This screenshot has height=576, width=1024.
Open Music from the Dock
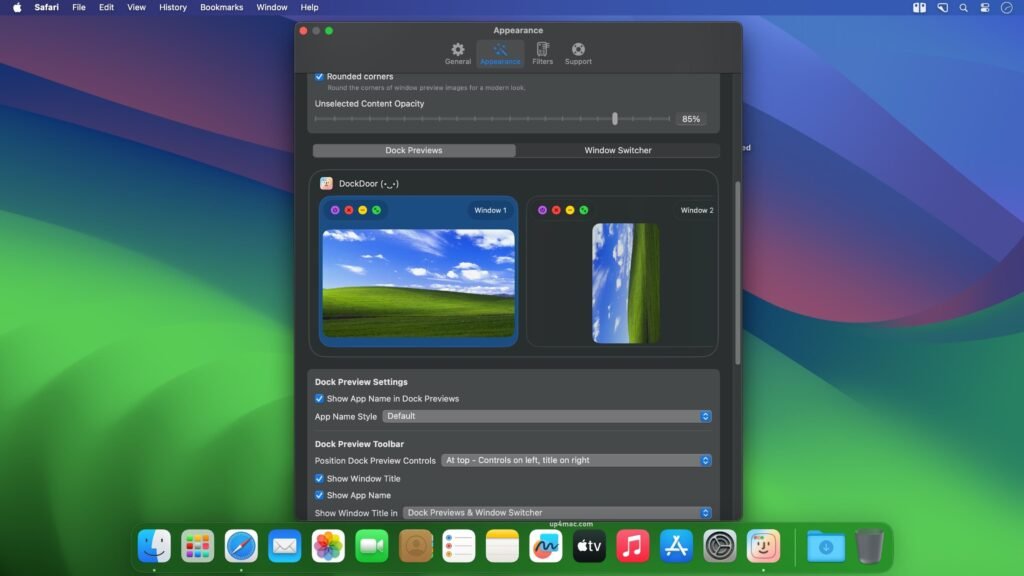coord(632,546)
